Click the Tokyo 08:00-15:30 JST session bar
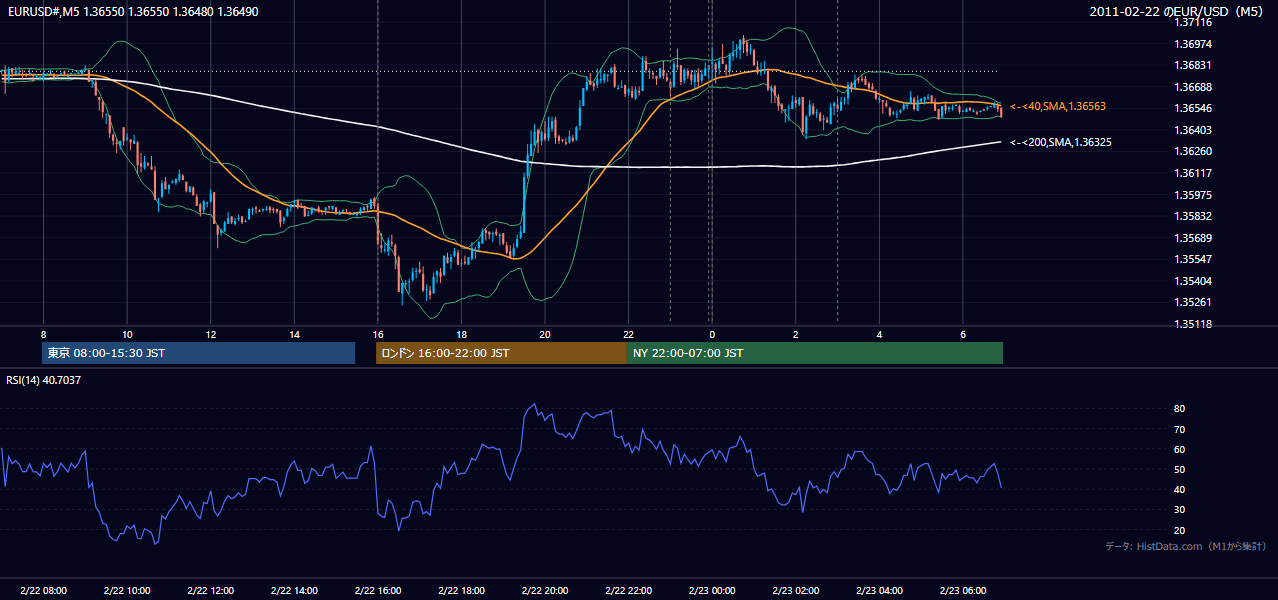Viewport: 1278px width, 600px height. (x=199, y=353)
